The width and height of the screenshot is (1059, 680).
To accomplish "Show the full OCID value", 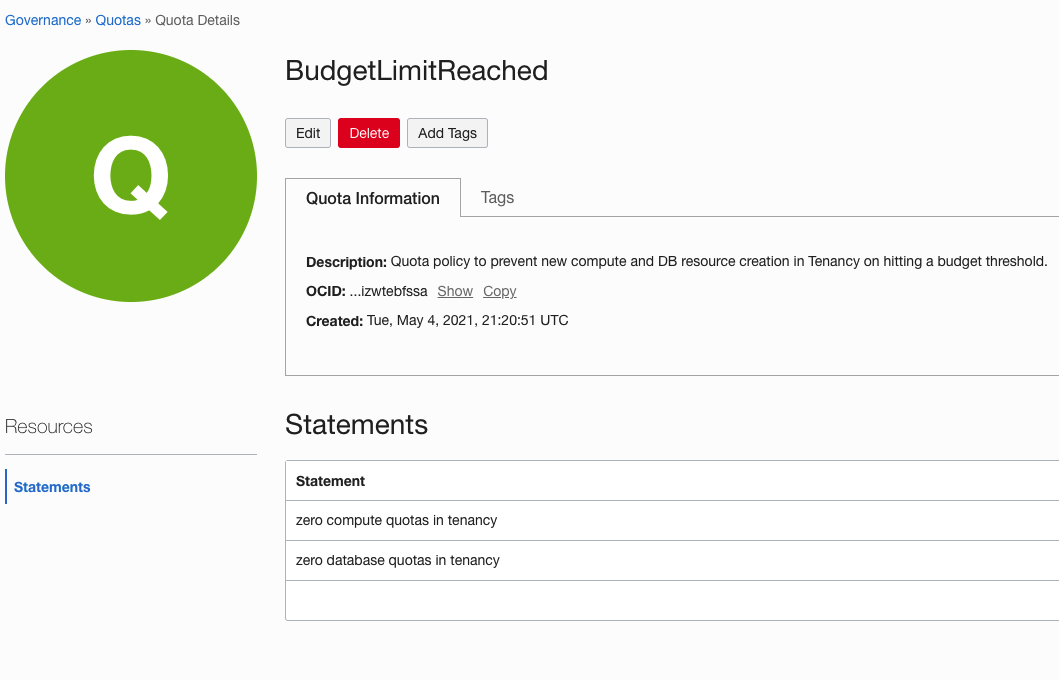I will tap(454, 291).
